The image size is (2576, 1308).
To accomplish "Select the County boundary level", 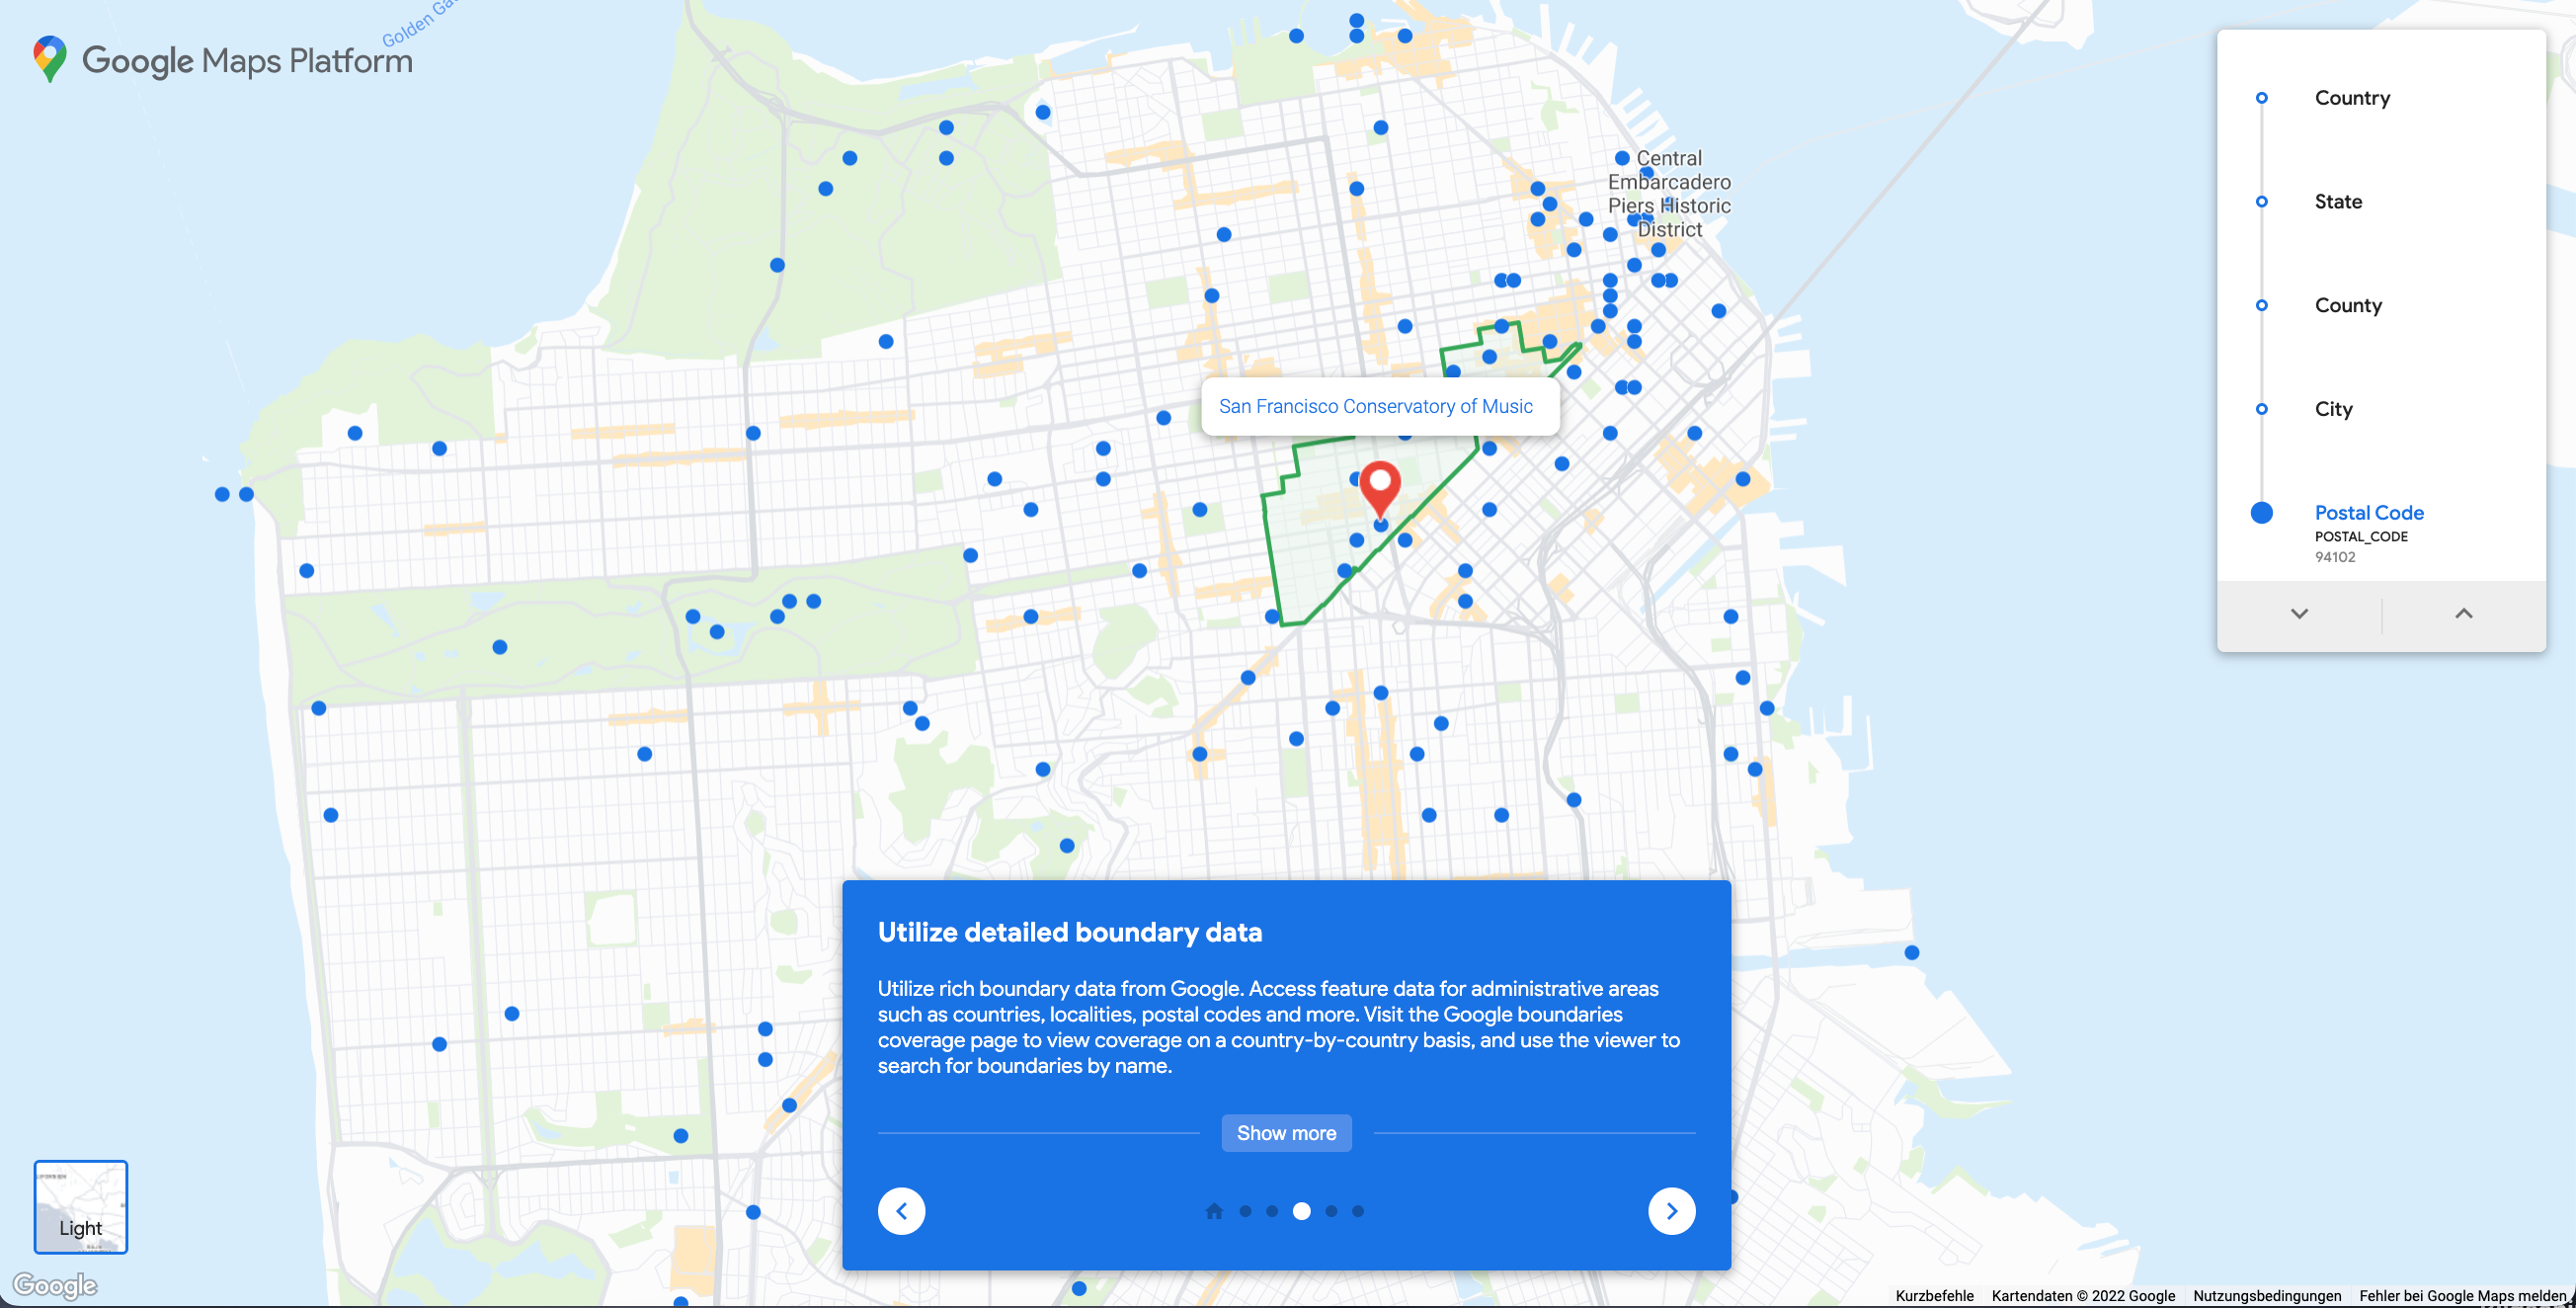I will tap(2347, 305).
